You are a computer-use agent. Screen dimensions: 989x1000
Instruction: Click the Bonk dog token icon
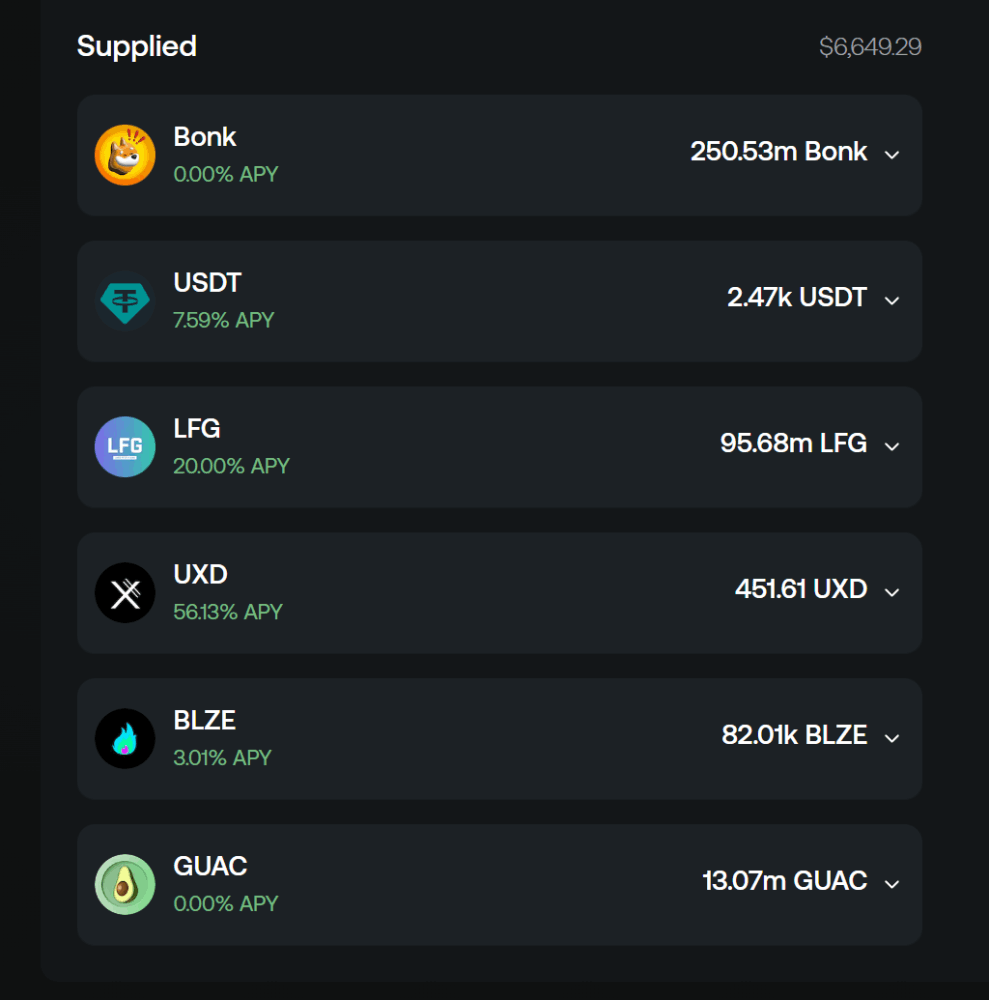tap(125, 155)
